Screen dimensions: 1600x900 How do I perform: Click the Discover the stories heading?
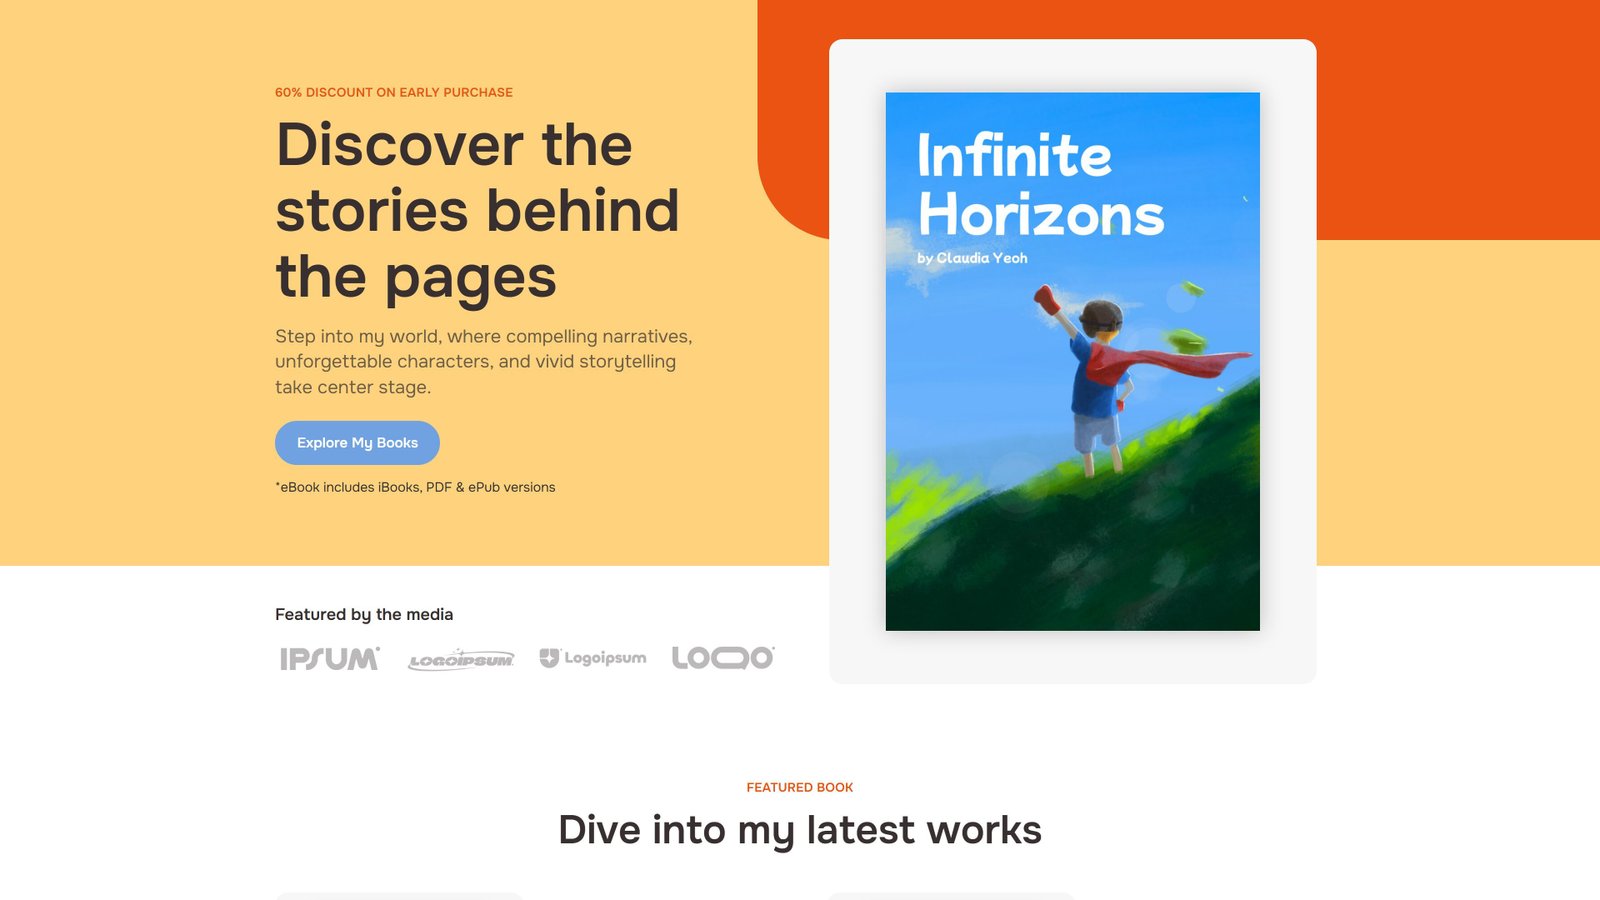coord(478,210)
